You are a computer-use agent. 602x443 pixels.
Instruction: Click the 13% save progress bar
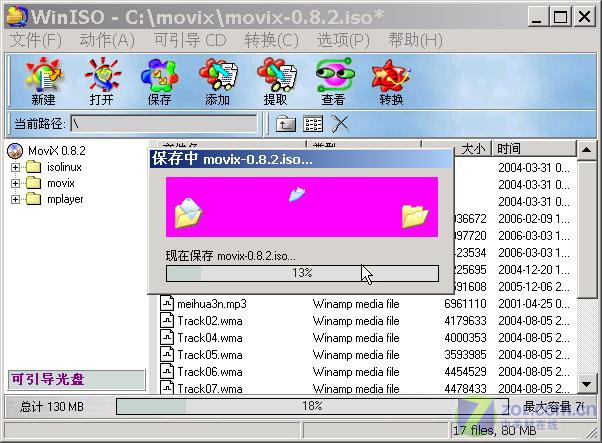tap(302, 273)
